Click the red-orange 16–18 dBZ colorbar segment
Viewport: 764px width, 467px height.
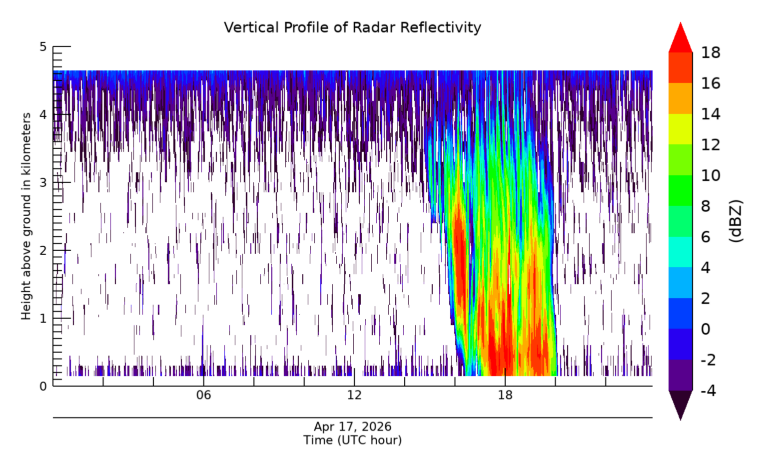click(x=680, y=67)
